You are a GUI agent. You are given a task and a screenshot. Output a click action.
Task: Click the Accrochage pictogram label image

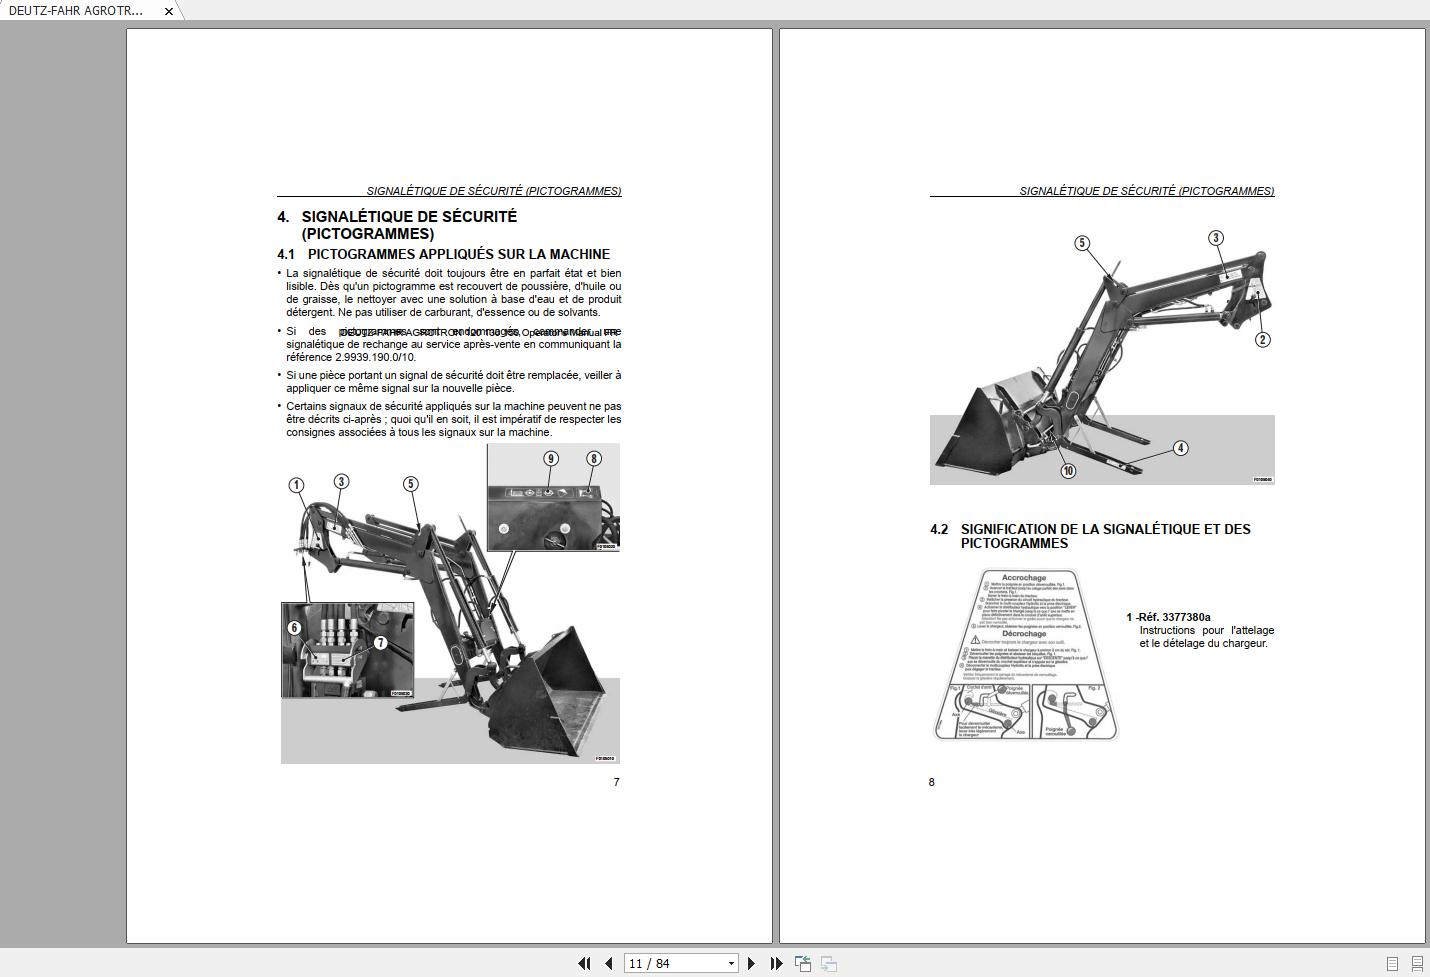(1025, 655)
